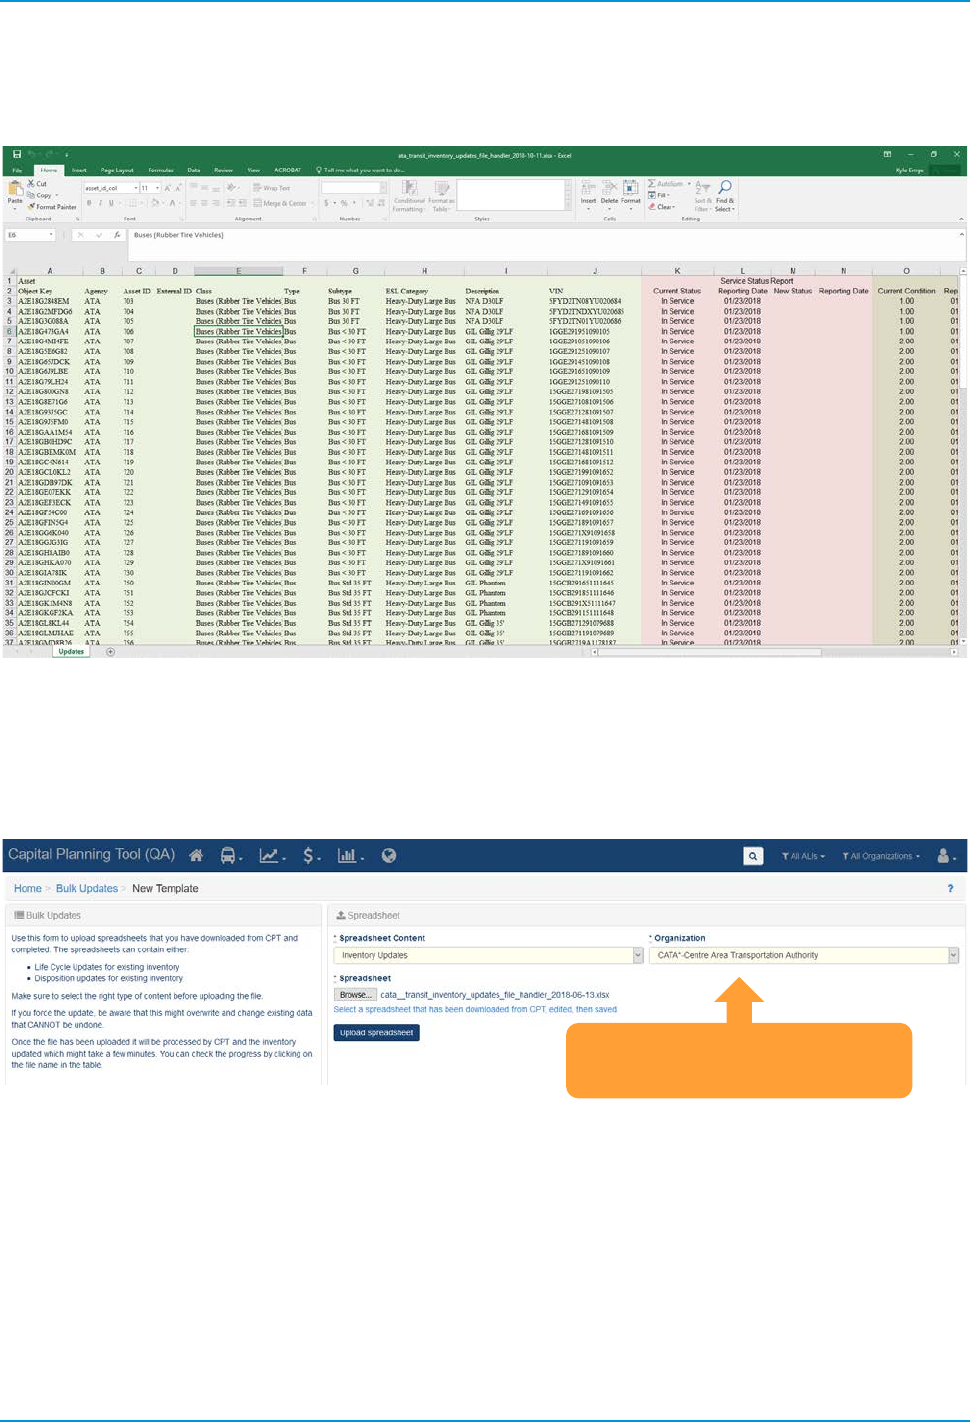
Task: Open the dollar sign funding menu
Action: 310,856
